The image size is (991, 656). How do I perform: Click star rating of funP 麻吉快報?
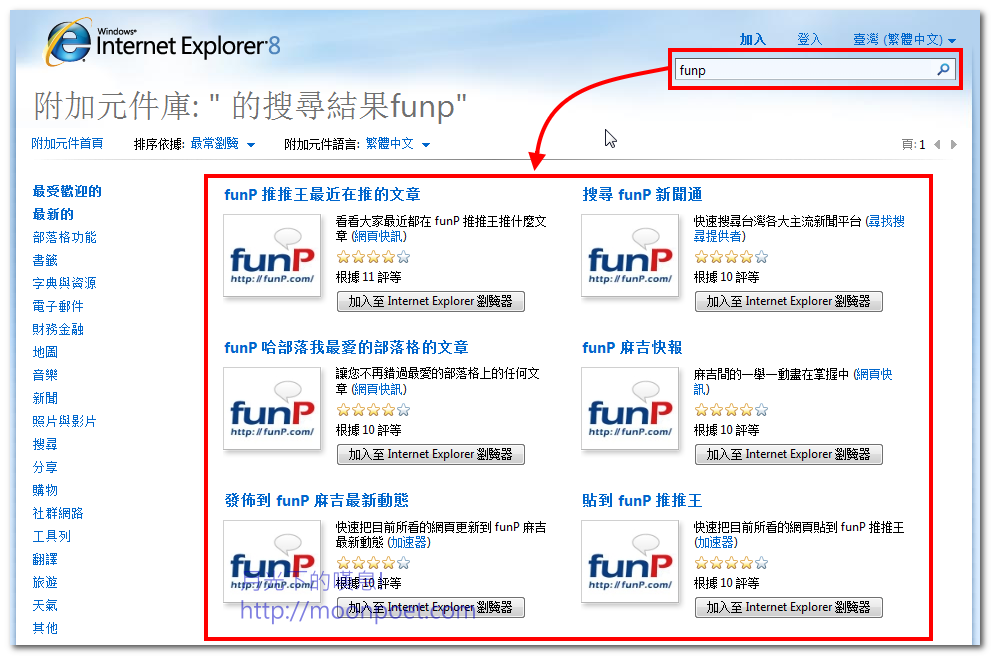[730, 410]
